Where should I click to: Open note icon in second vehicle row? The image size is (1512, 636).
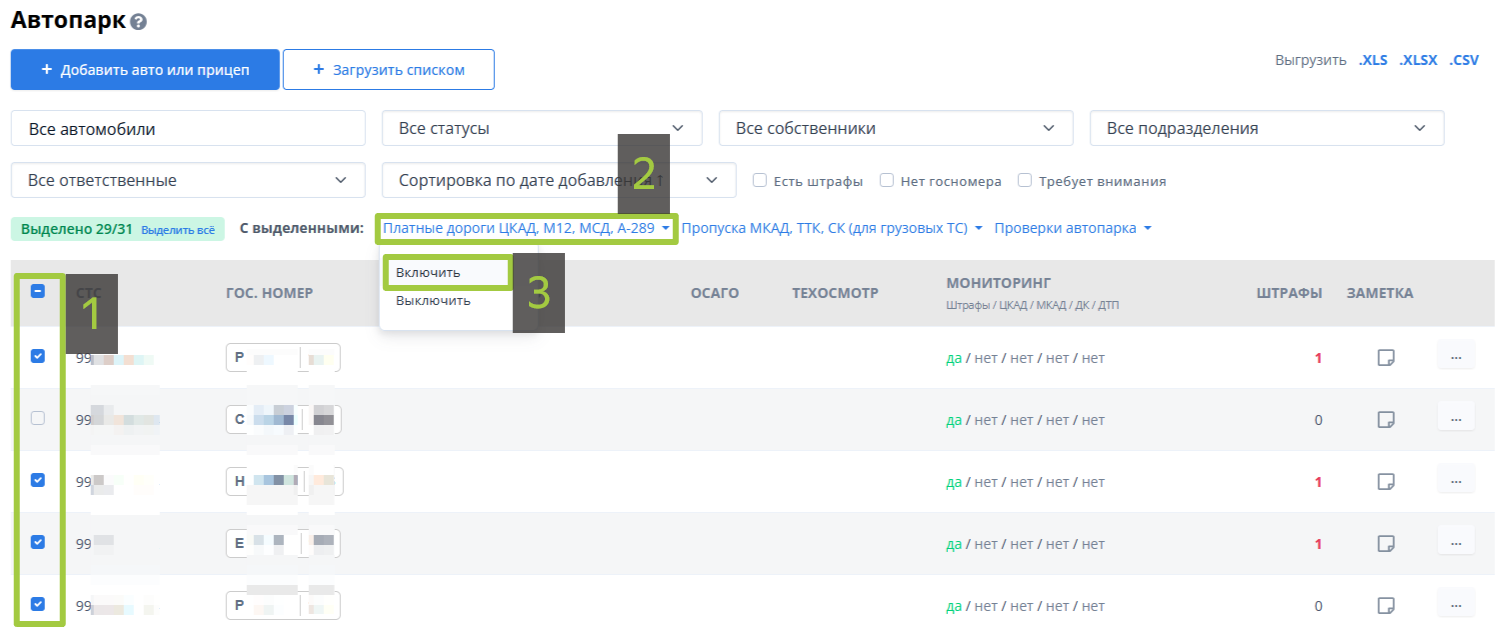point(1386,419)
